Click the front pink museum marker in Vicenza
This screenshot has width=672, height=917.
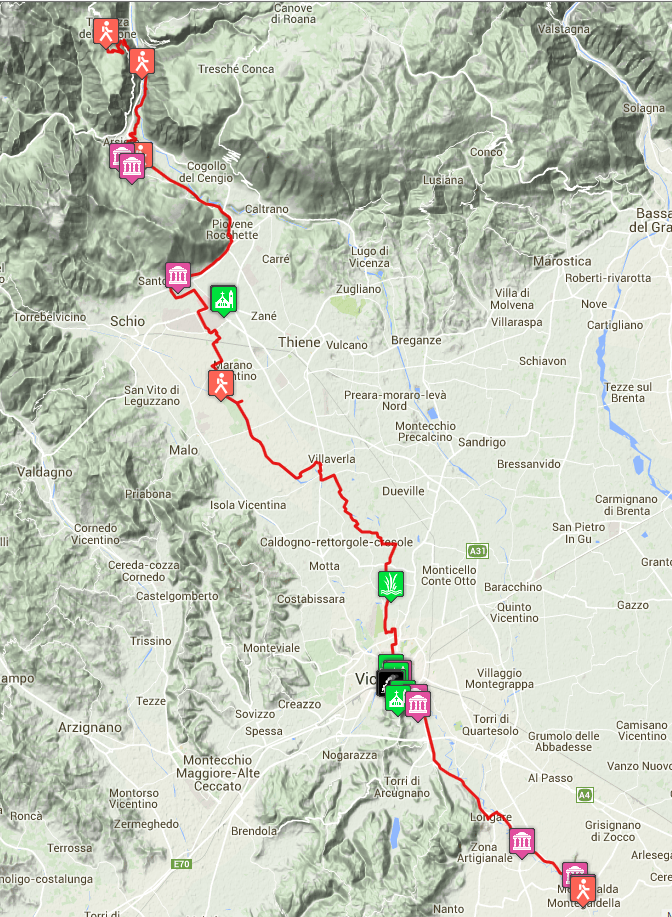[x=418, y=704]
